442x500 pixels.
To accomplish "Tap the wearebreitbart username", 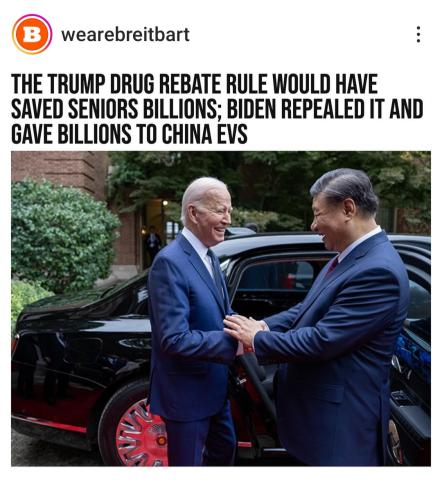I will point(125,35).
